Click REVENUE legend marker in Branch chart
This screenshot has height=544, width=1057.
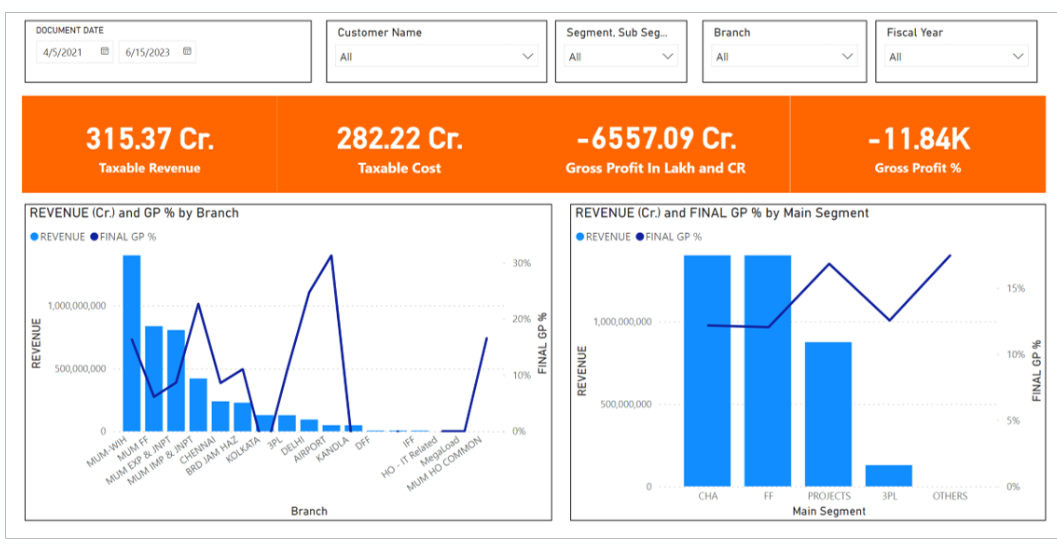tap(35, 237)
